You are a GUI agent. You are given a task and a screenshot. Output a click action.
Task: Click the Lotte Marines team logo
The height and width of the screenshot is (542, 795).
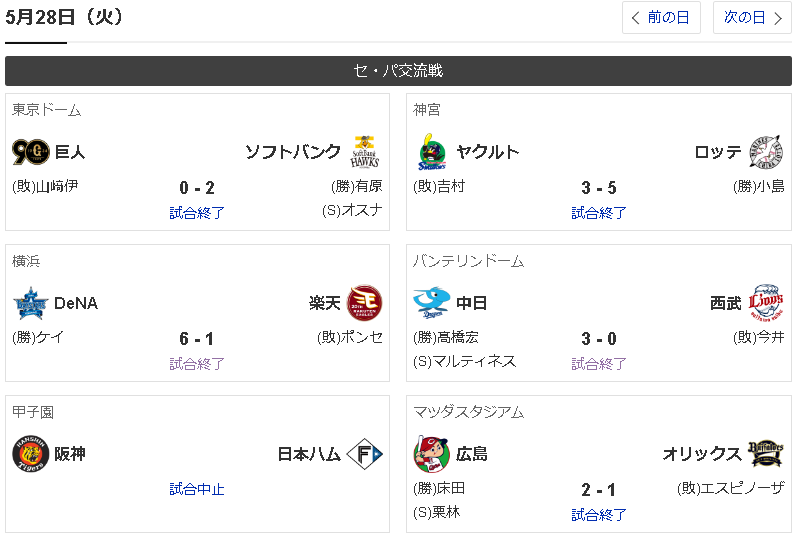[x=766, y=152]
